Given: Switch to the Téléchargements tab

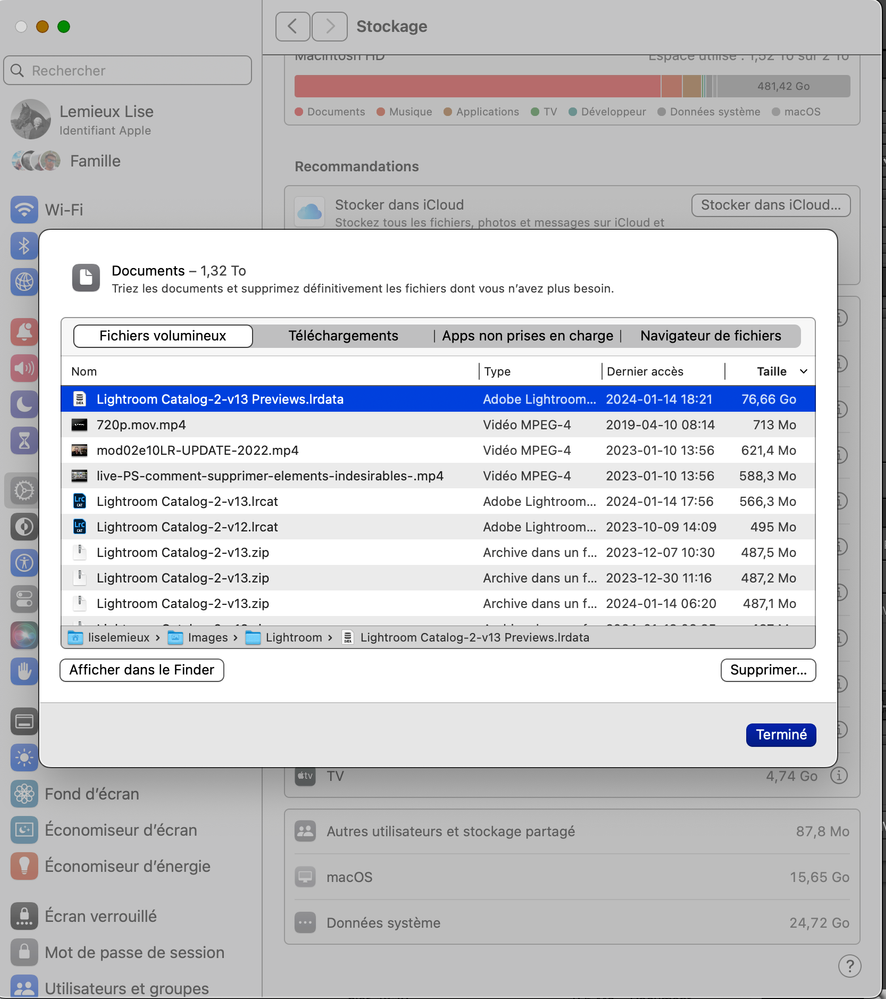Looking at the screenshot, I should (x=343, y=336).
